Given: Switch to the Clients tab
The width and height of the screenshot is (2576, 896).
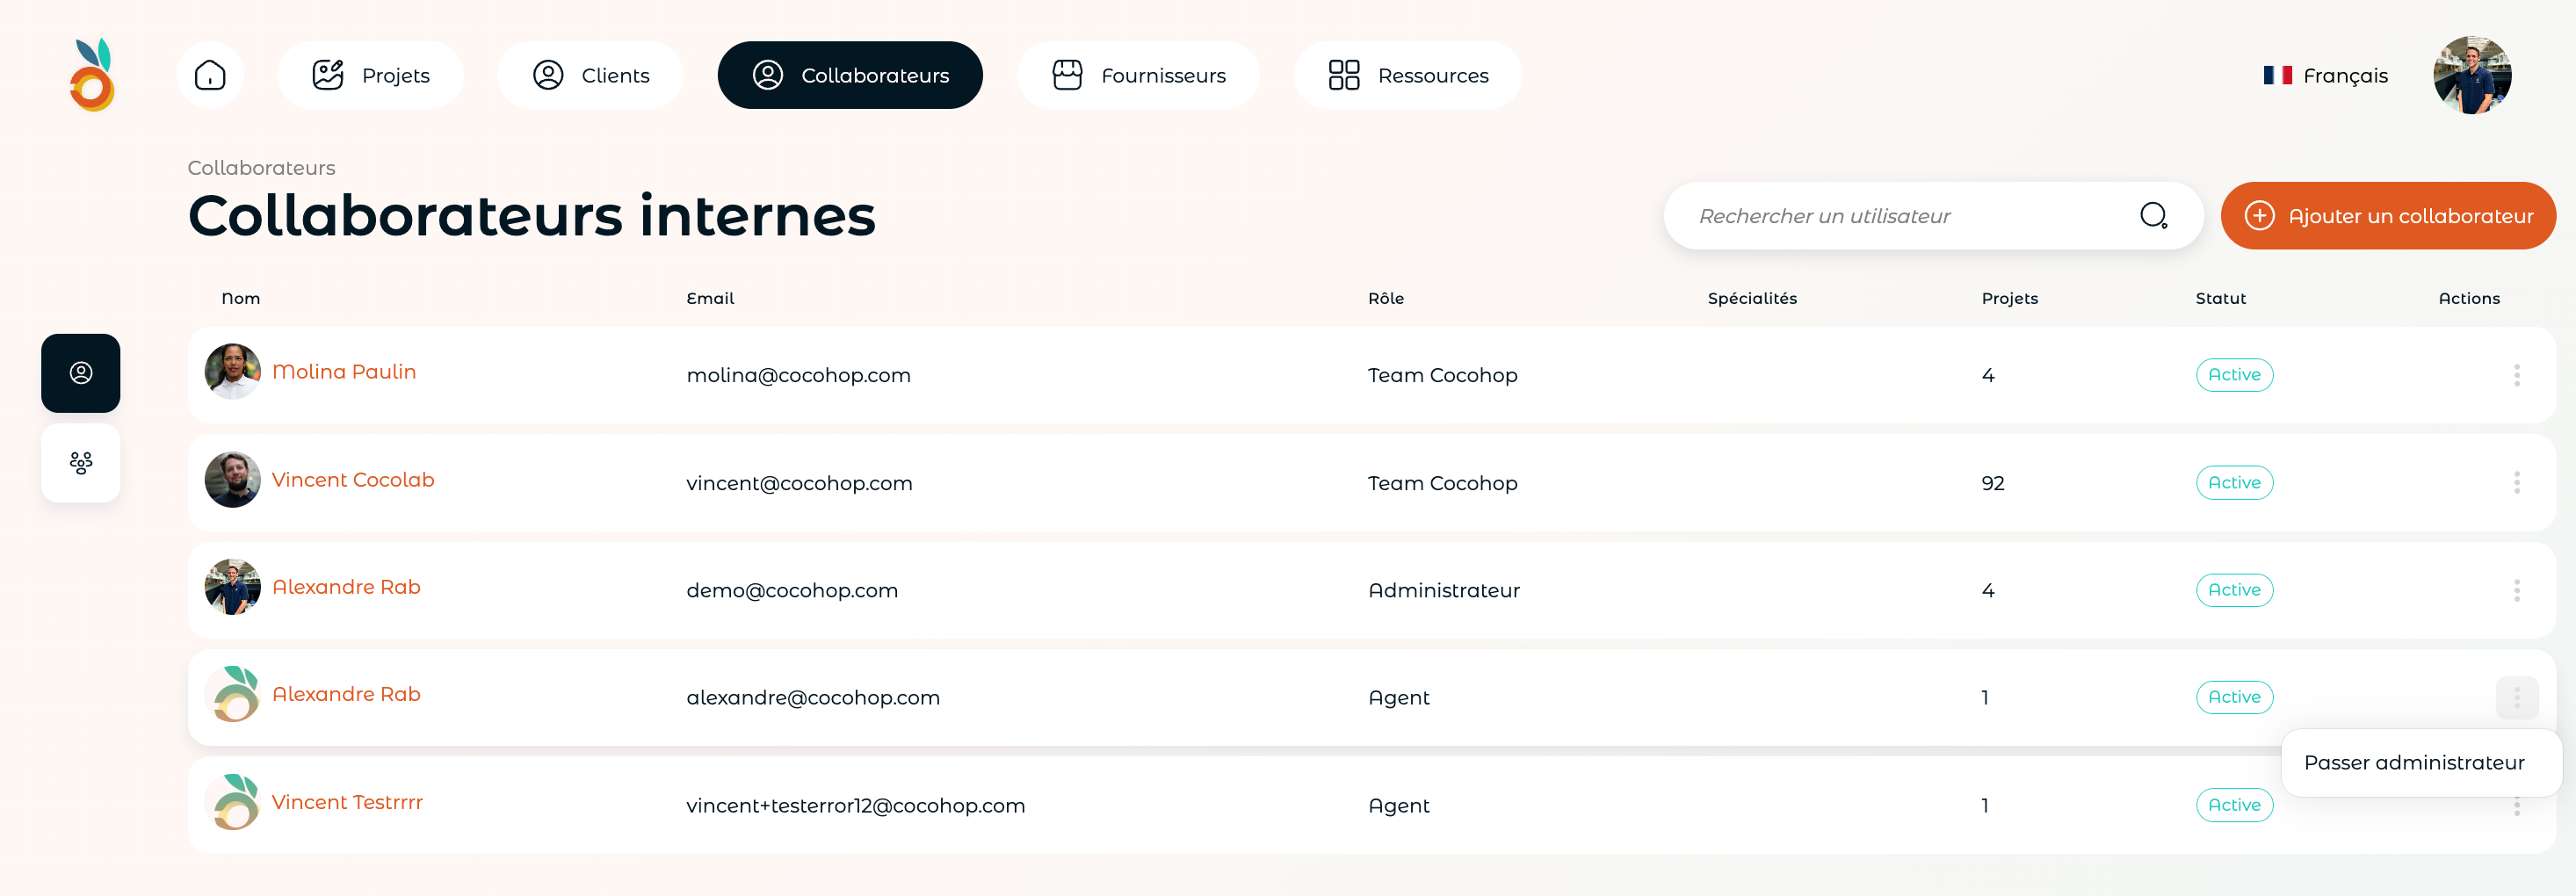Looking at the screenshot, I should (590, 75).
